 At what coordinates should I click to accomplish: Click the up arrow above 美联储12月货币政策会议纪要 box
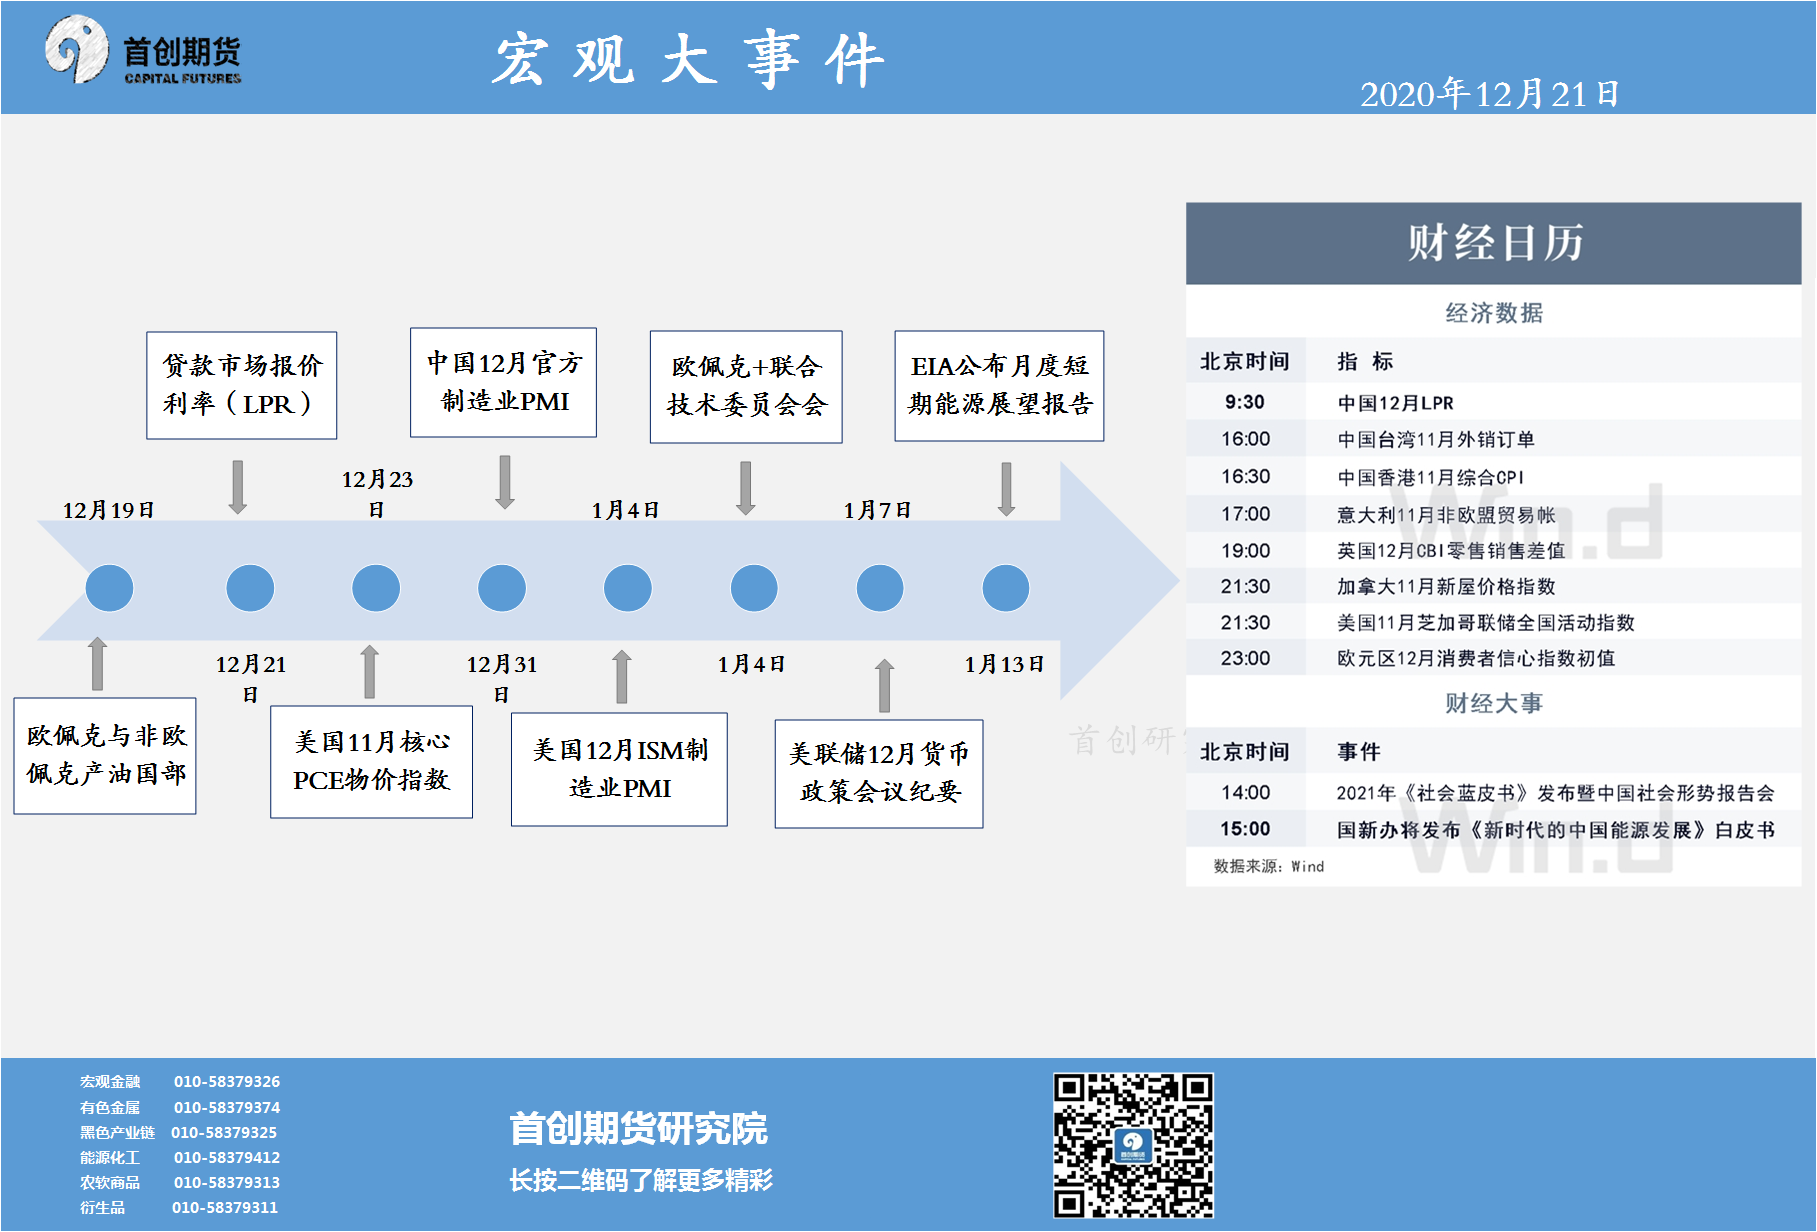pos(884,685)
